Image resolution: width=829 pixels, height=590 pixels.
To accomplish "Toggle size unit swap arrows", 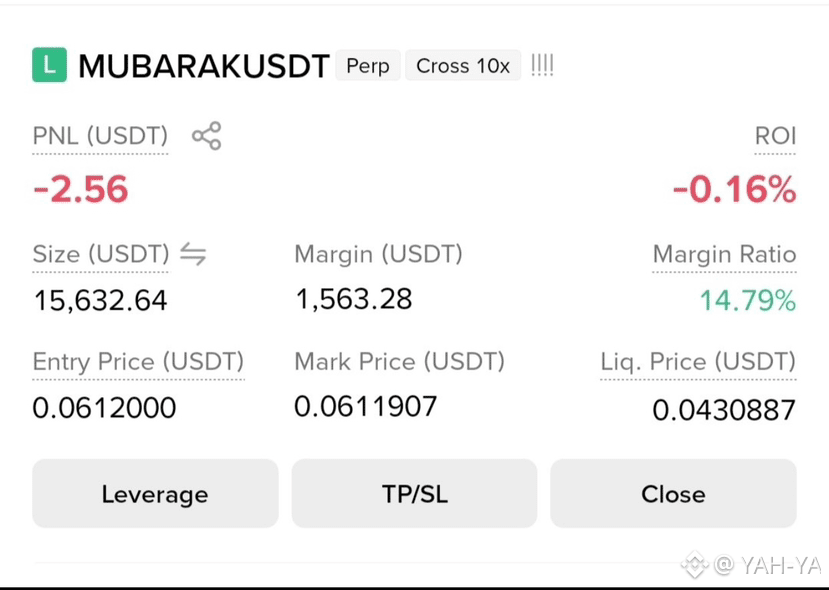I will (193, 254).
